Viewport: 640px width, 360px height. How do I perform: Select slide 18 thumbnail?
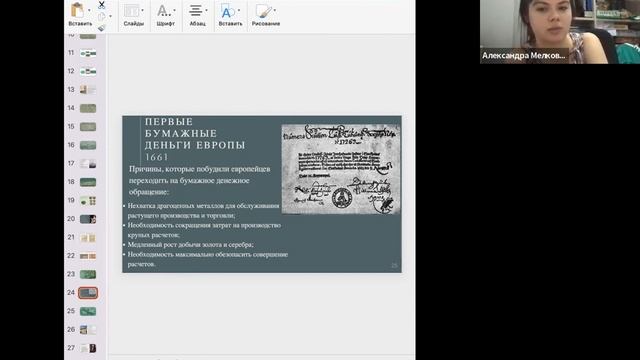pyautogui.click(x=88, y=182)
